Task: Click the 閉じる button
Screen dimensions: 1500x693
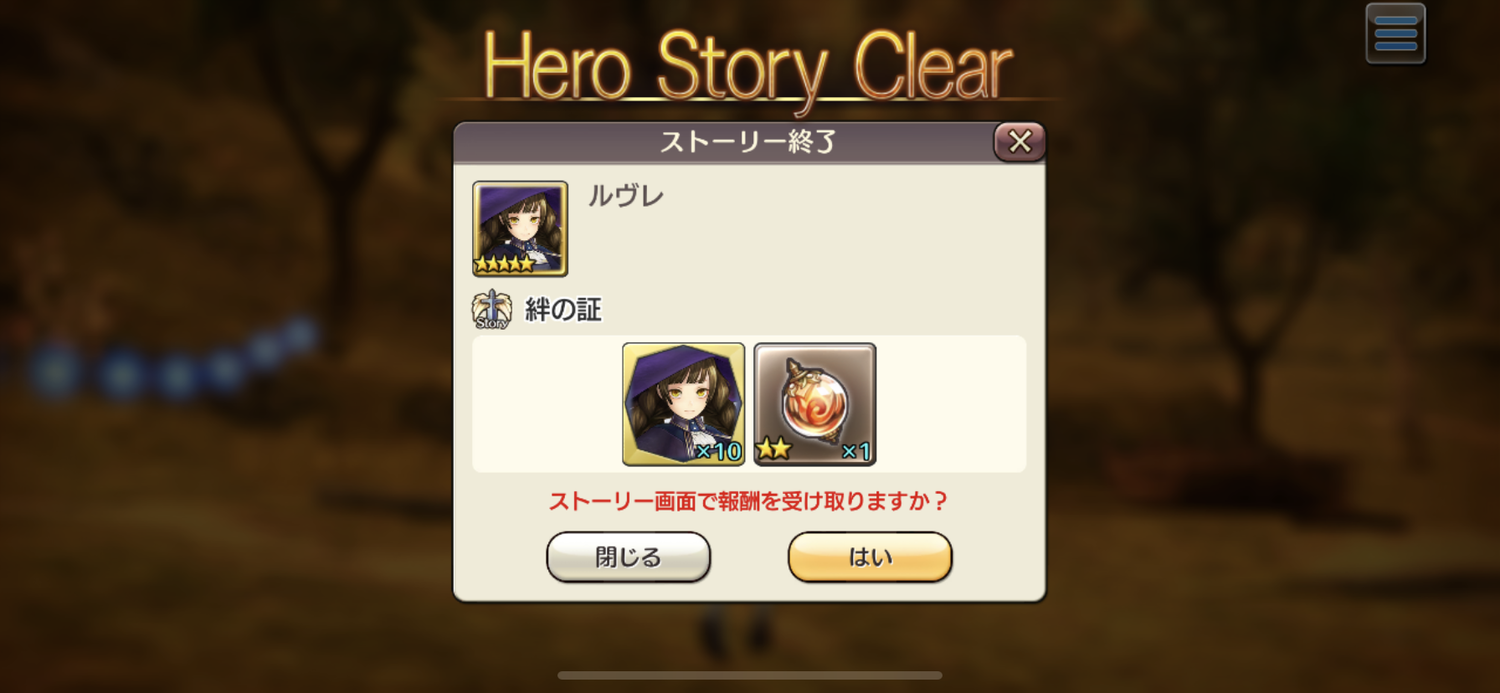Action: pyautogui.click(x=628, y=557)
